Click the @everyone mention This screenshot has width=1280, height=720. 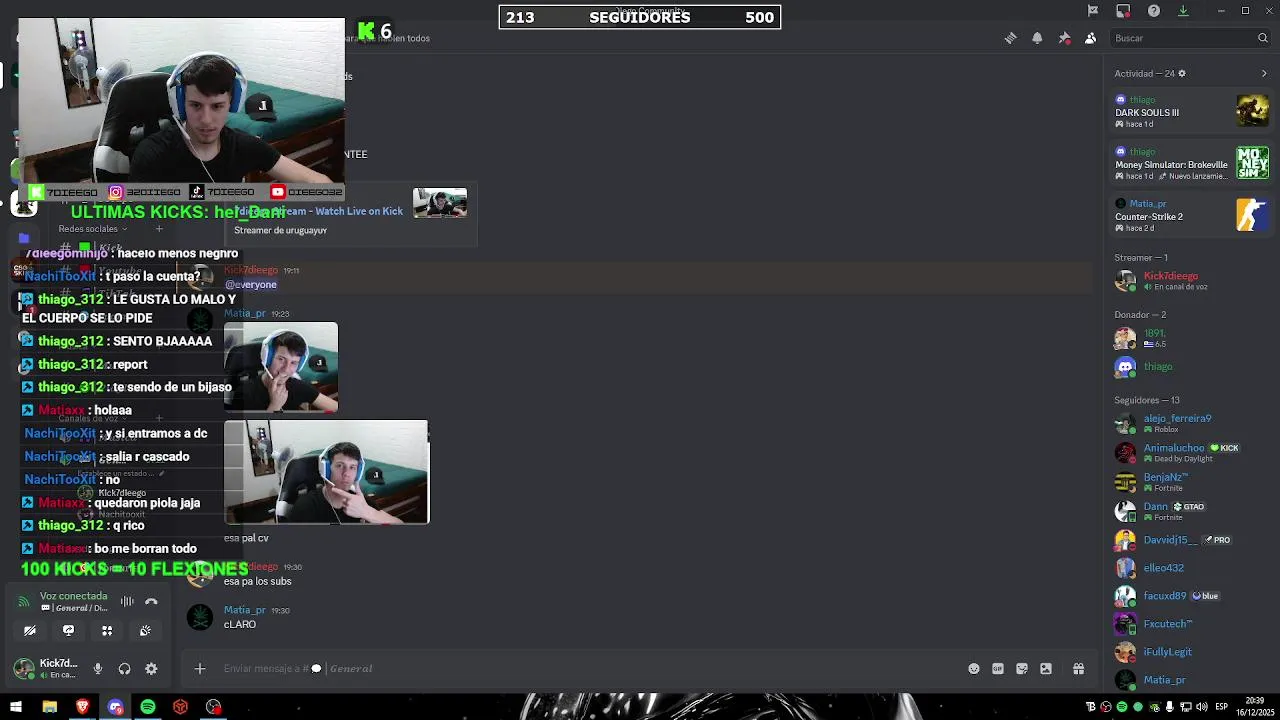(x=251, y=285)
